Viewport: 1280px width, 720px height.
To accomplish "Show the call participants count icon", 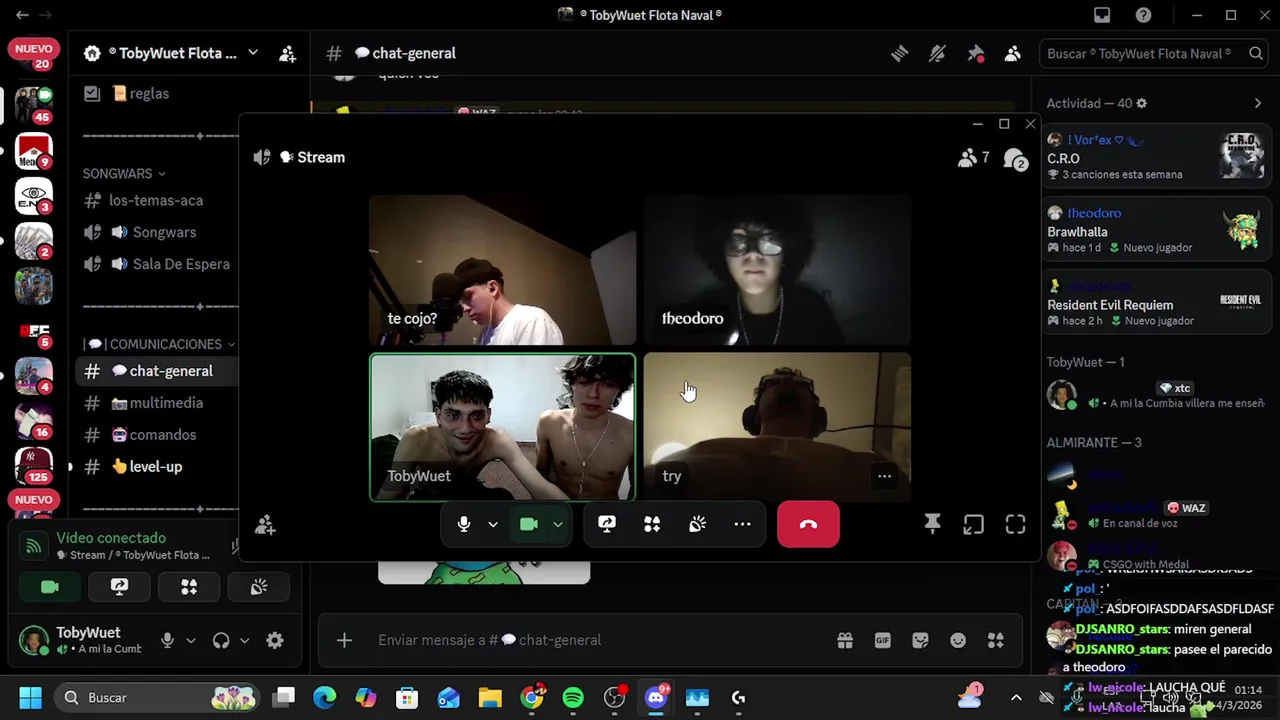I will click(973, 158).
